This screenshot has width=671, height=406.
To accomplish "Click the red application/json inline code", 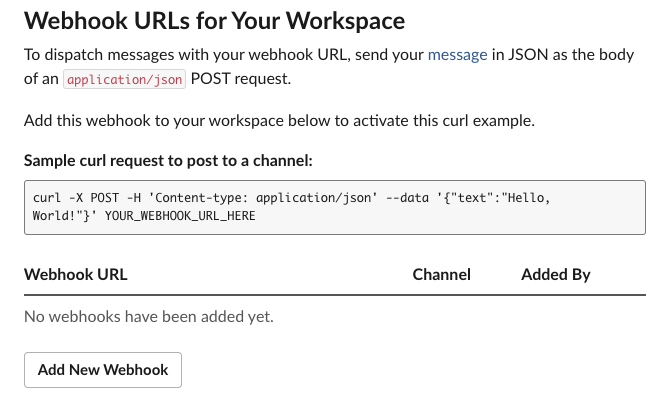I will [x=124, y=81].
